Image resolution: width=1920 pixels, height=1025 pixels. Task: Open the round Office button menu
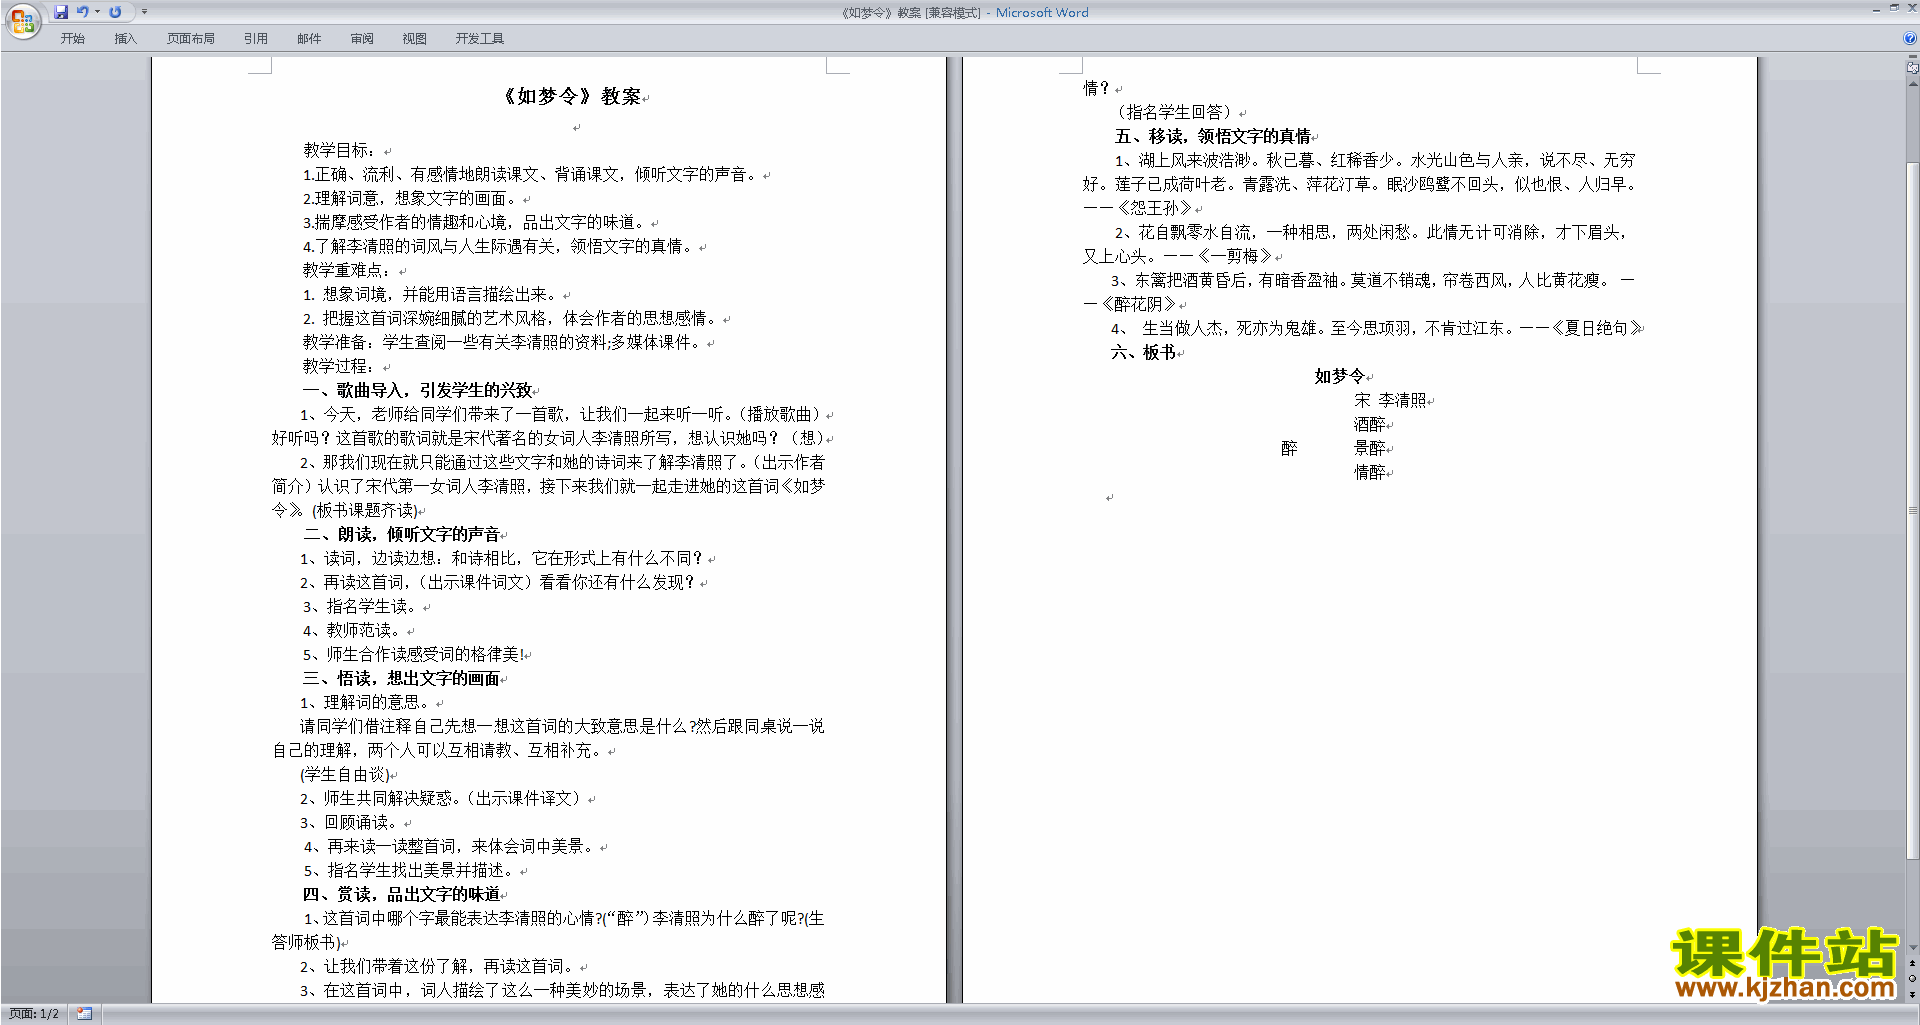22,19
